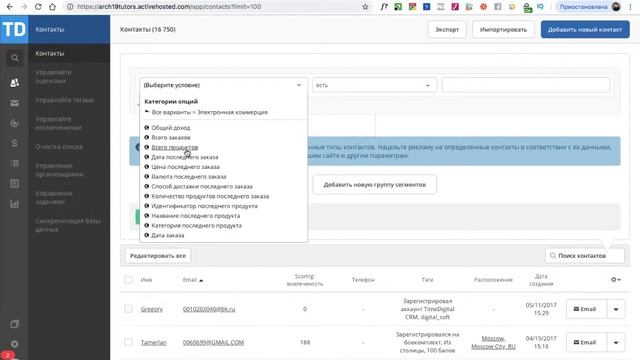This screenshot has height=360, width=640.
Task: Click the Email button for Tamerlan
Action: pos(585,342)
